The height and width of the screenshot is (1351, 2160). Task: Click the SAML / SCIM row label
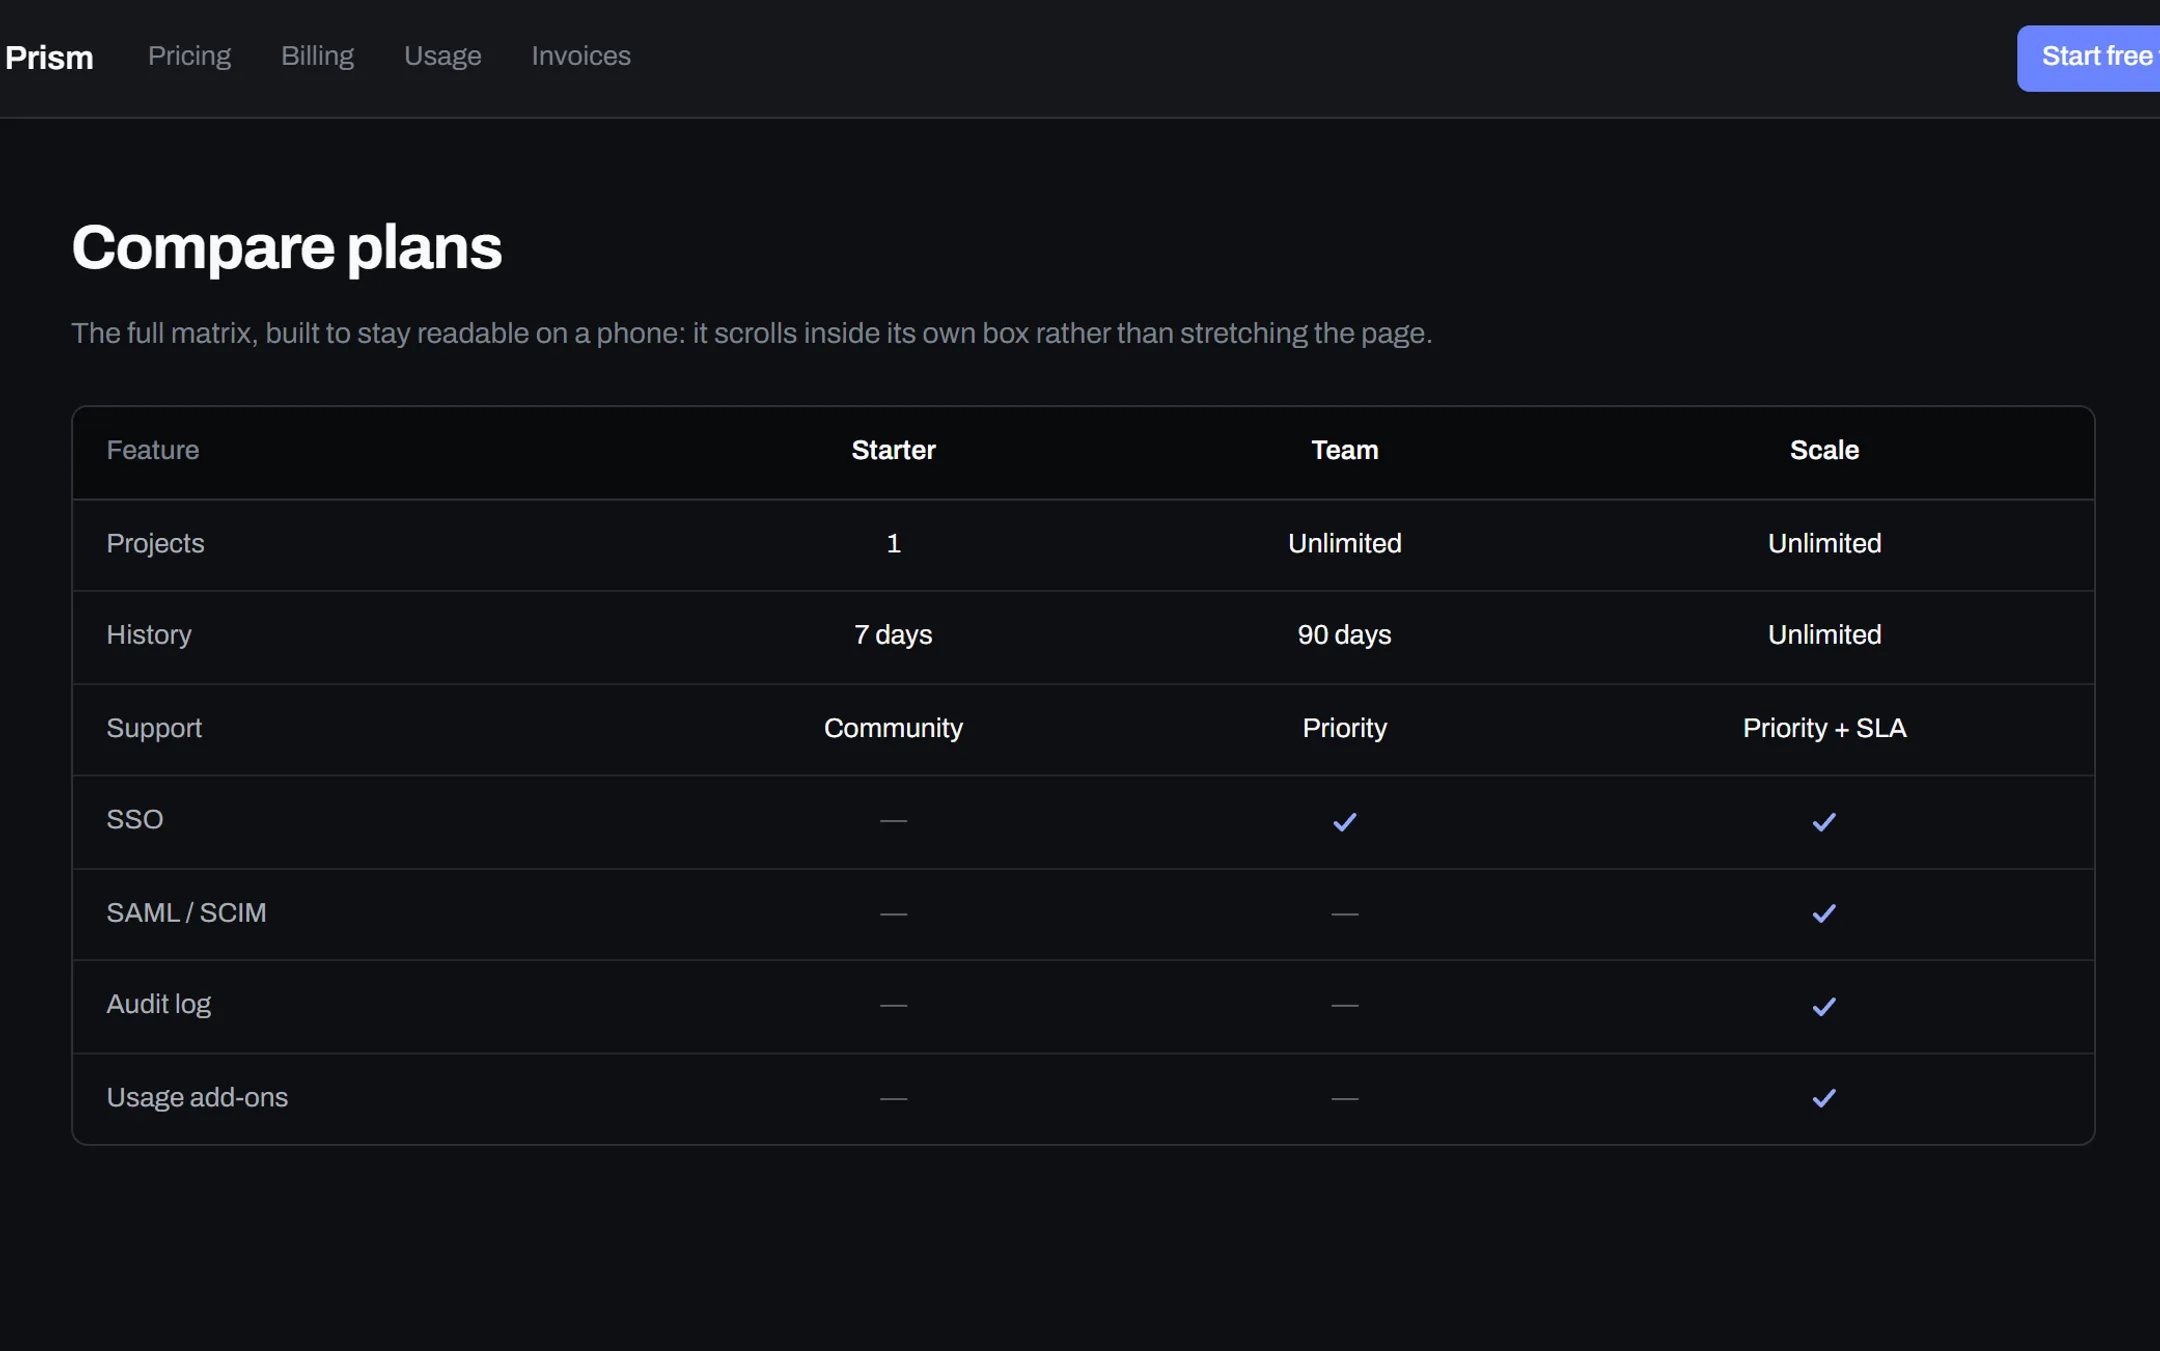[x=186, y=913]
